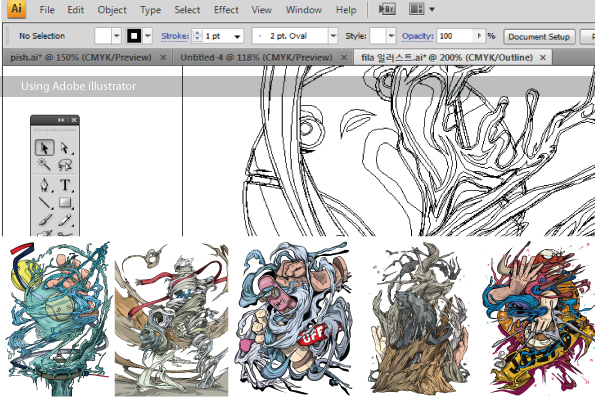Expand the graphic Style dropdown arrow
Screen dimensions: 595x403
[392, 36]
